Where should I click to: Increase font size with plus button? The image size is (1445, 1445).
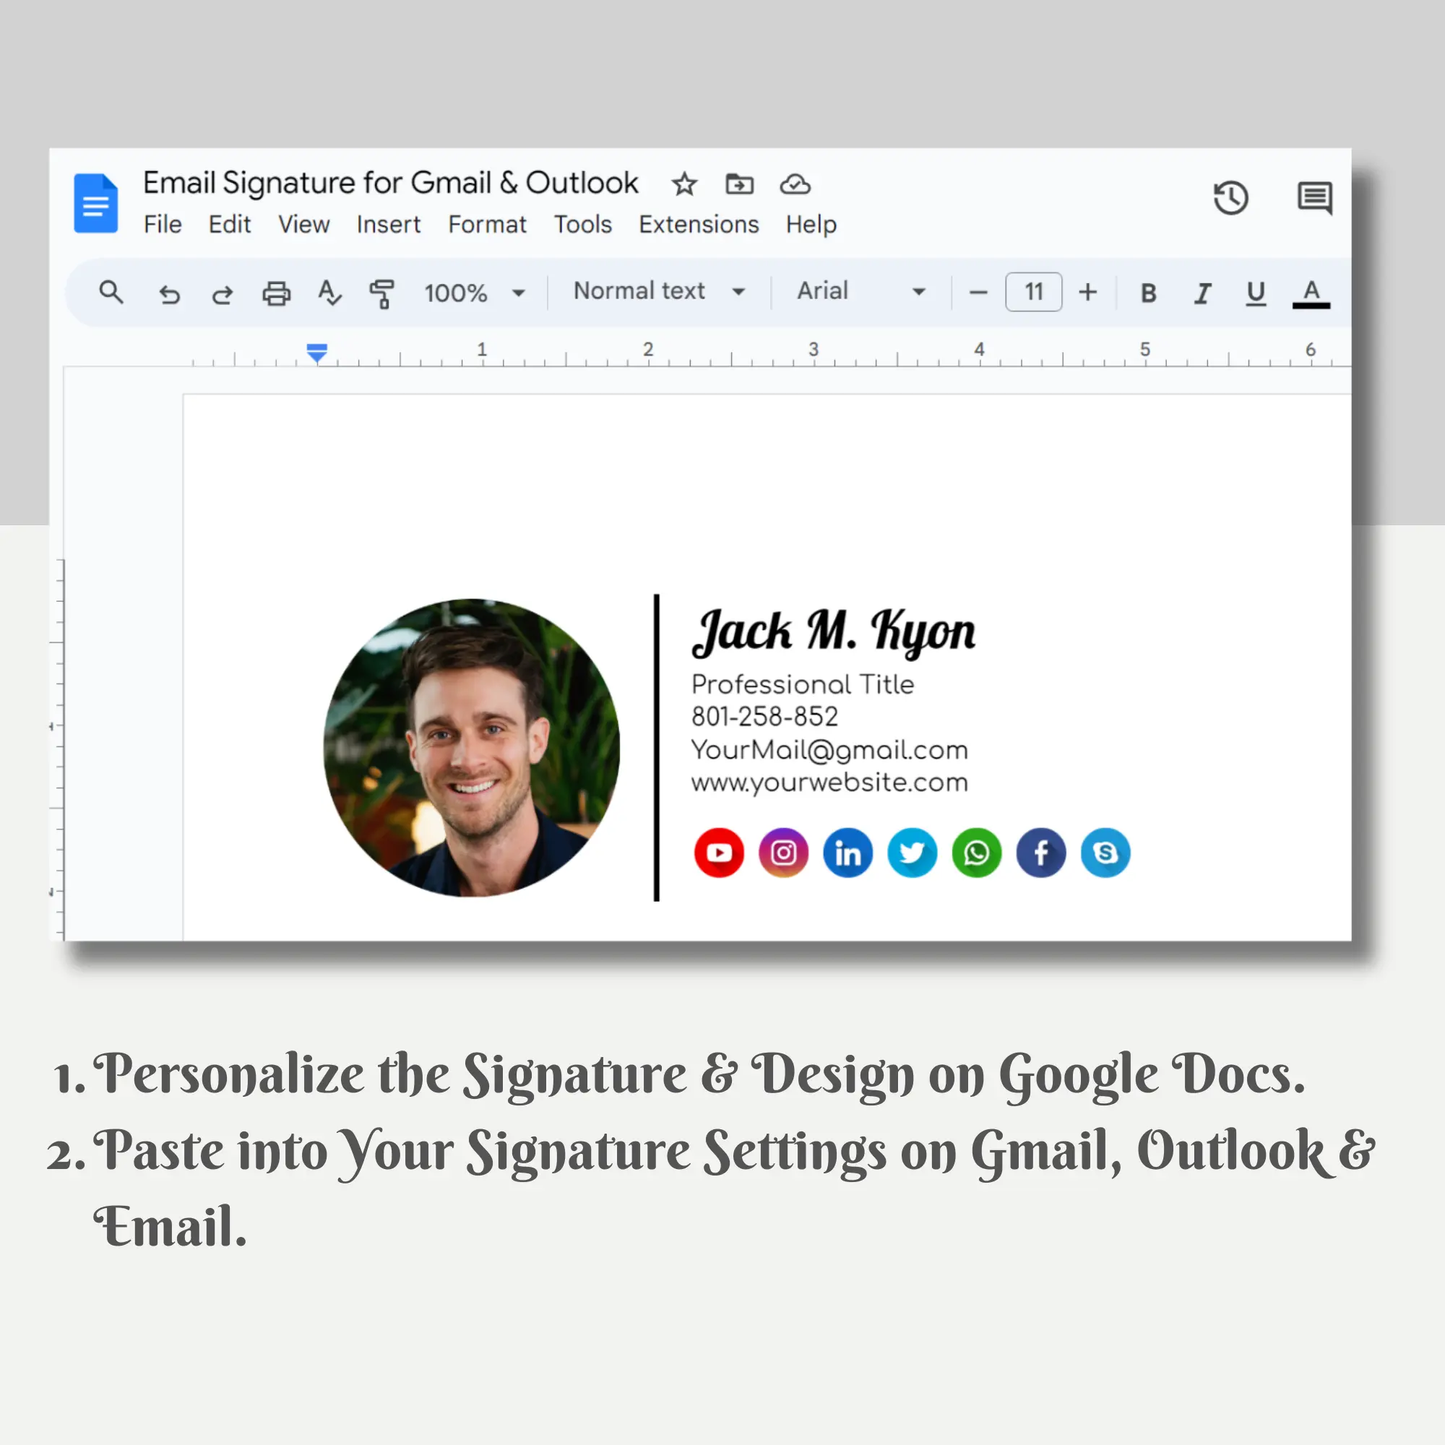pos(1088,292)
